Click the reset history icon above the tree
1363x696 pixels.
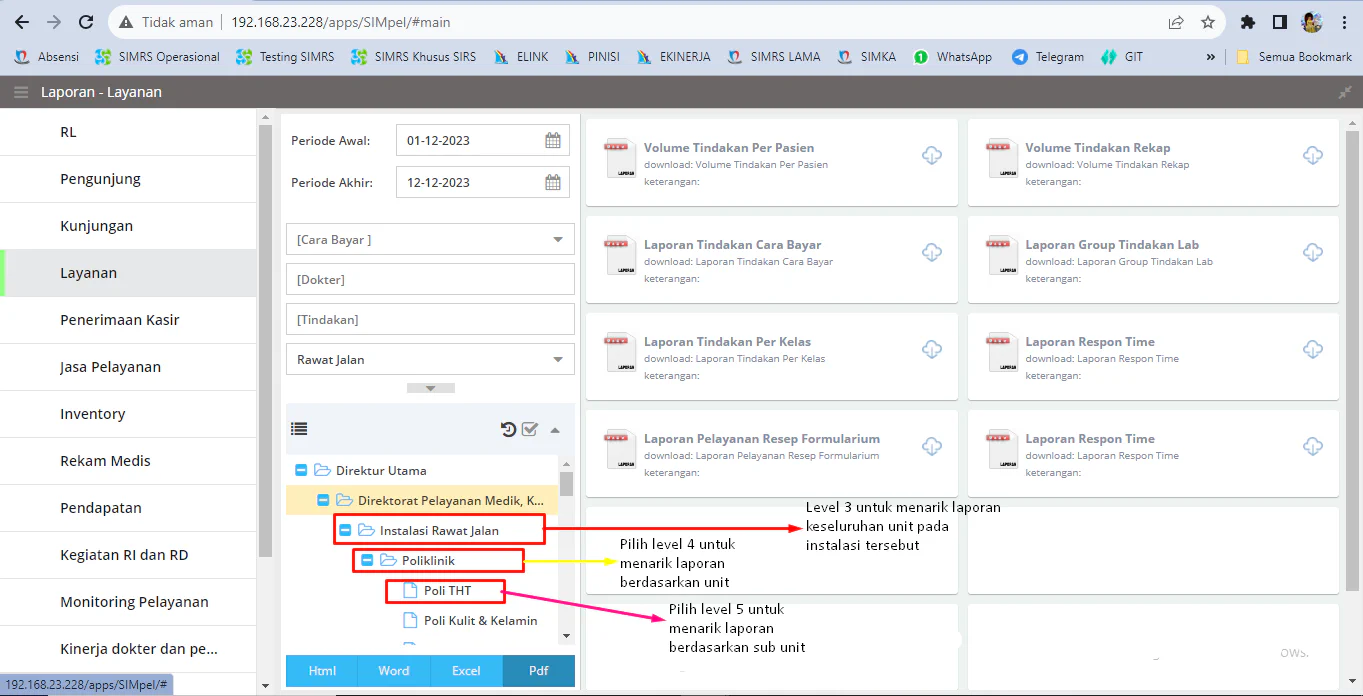[508, 429]
